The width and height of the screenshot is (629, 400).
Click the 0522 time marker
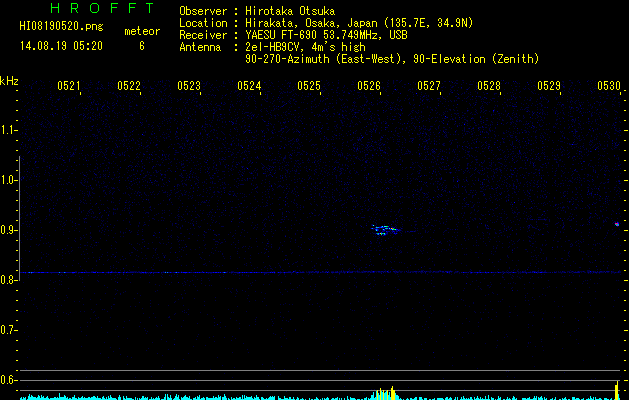tap(129, 86)
